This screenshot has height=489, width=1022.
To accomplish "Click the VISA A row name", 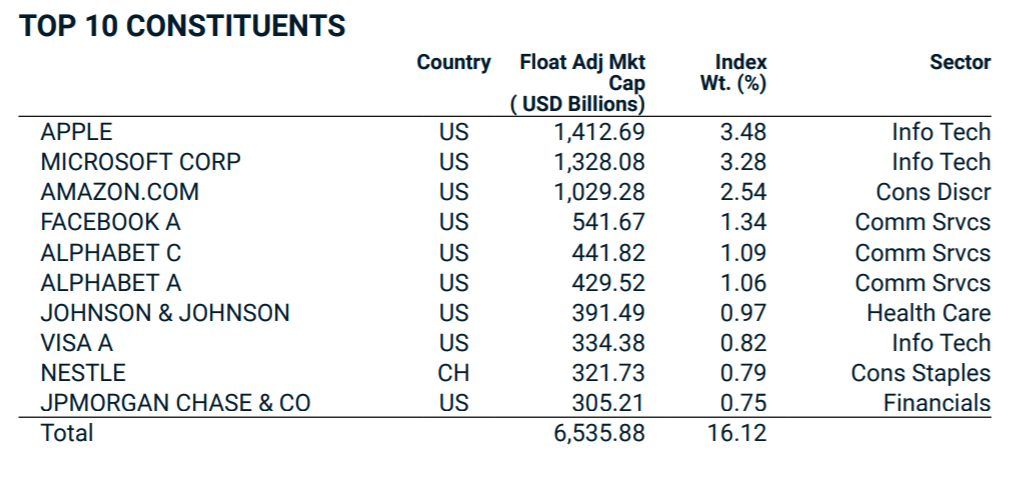I will [77, 343].
